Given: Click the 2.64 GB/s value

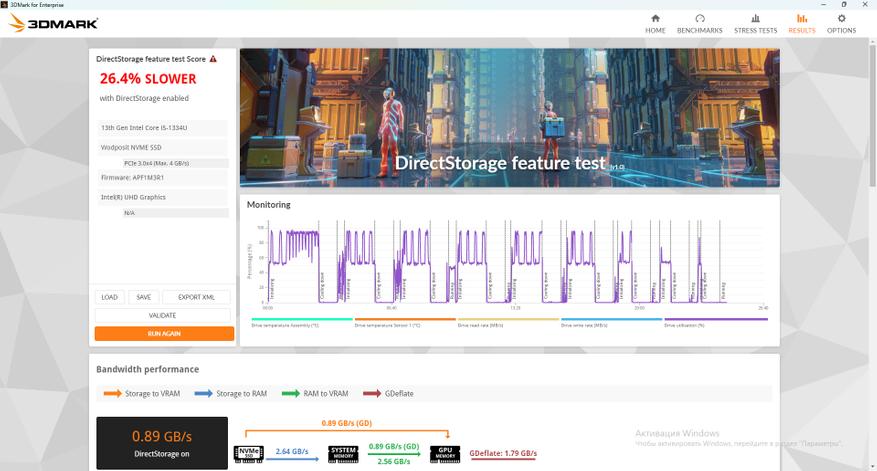Looking at the screenshot, I should click(x=292, y=451).
